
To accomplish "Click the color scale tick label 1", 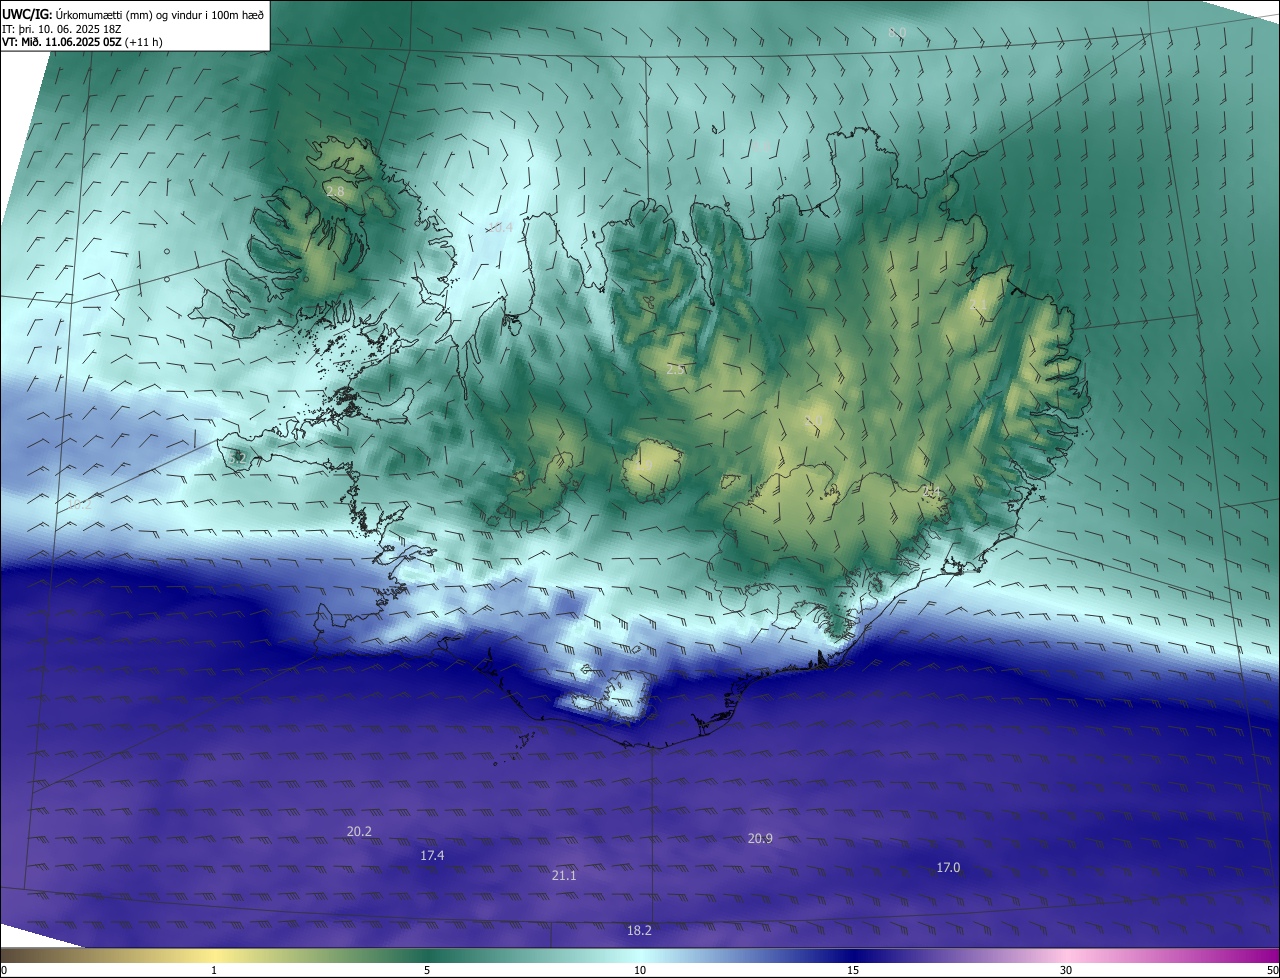I will 214,970.
